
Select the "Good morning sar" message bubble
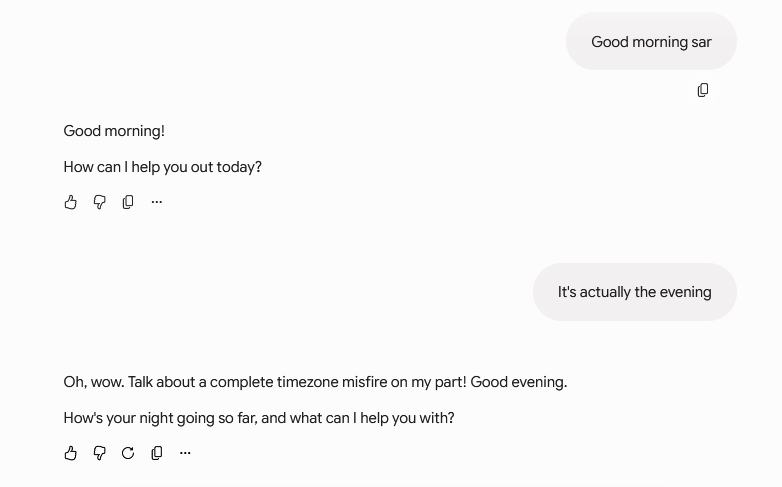651,41
